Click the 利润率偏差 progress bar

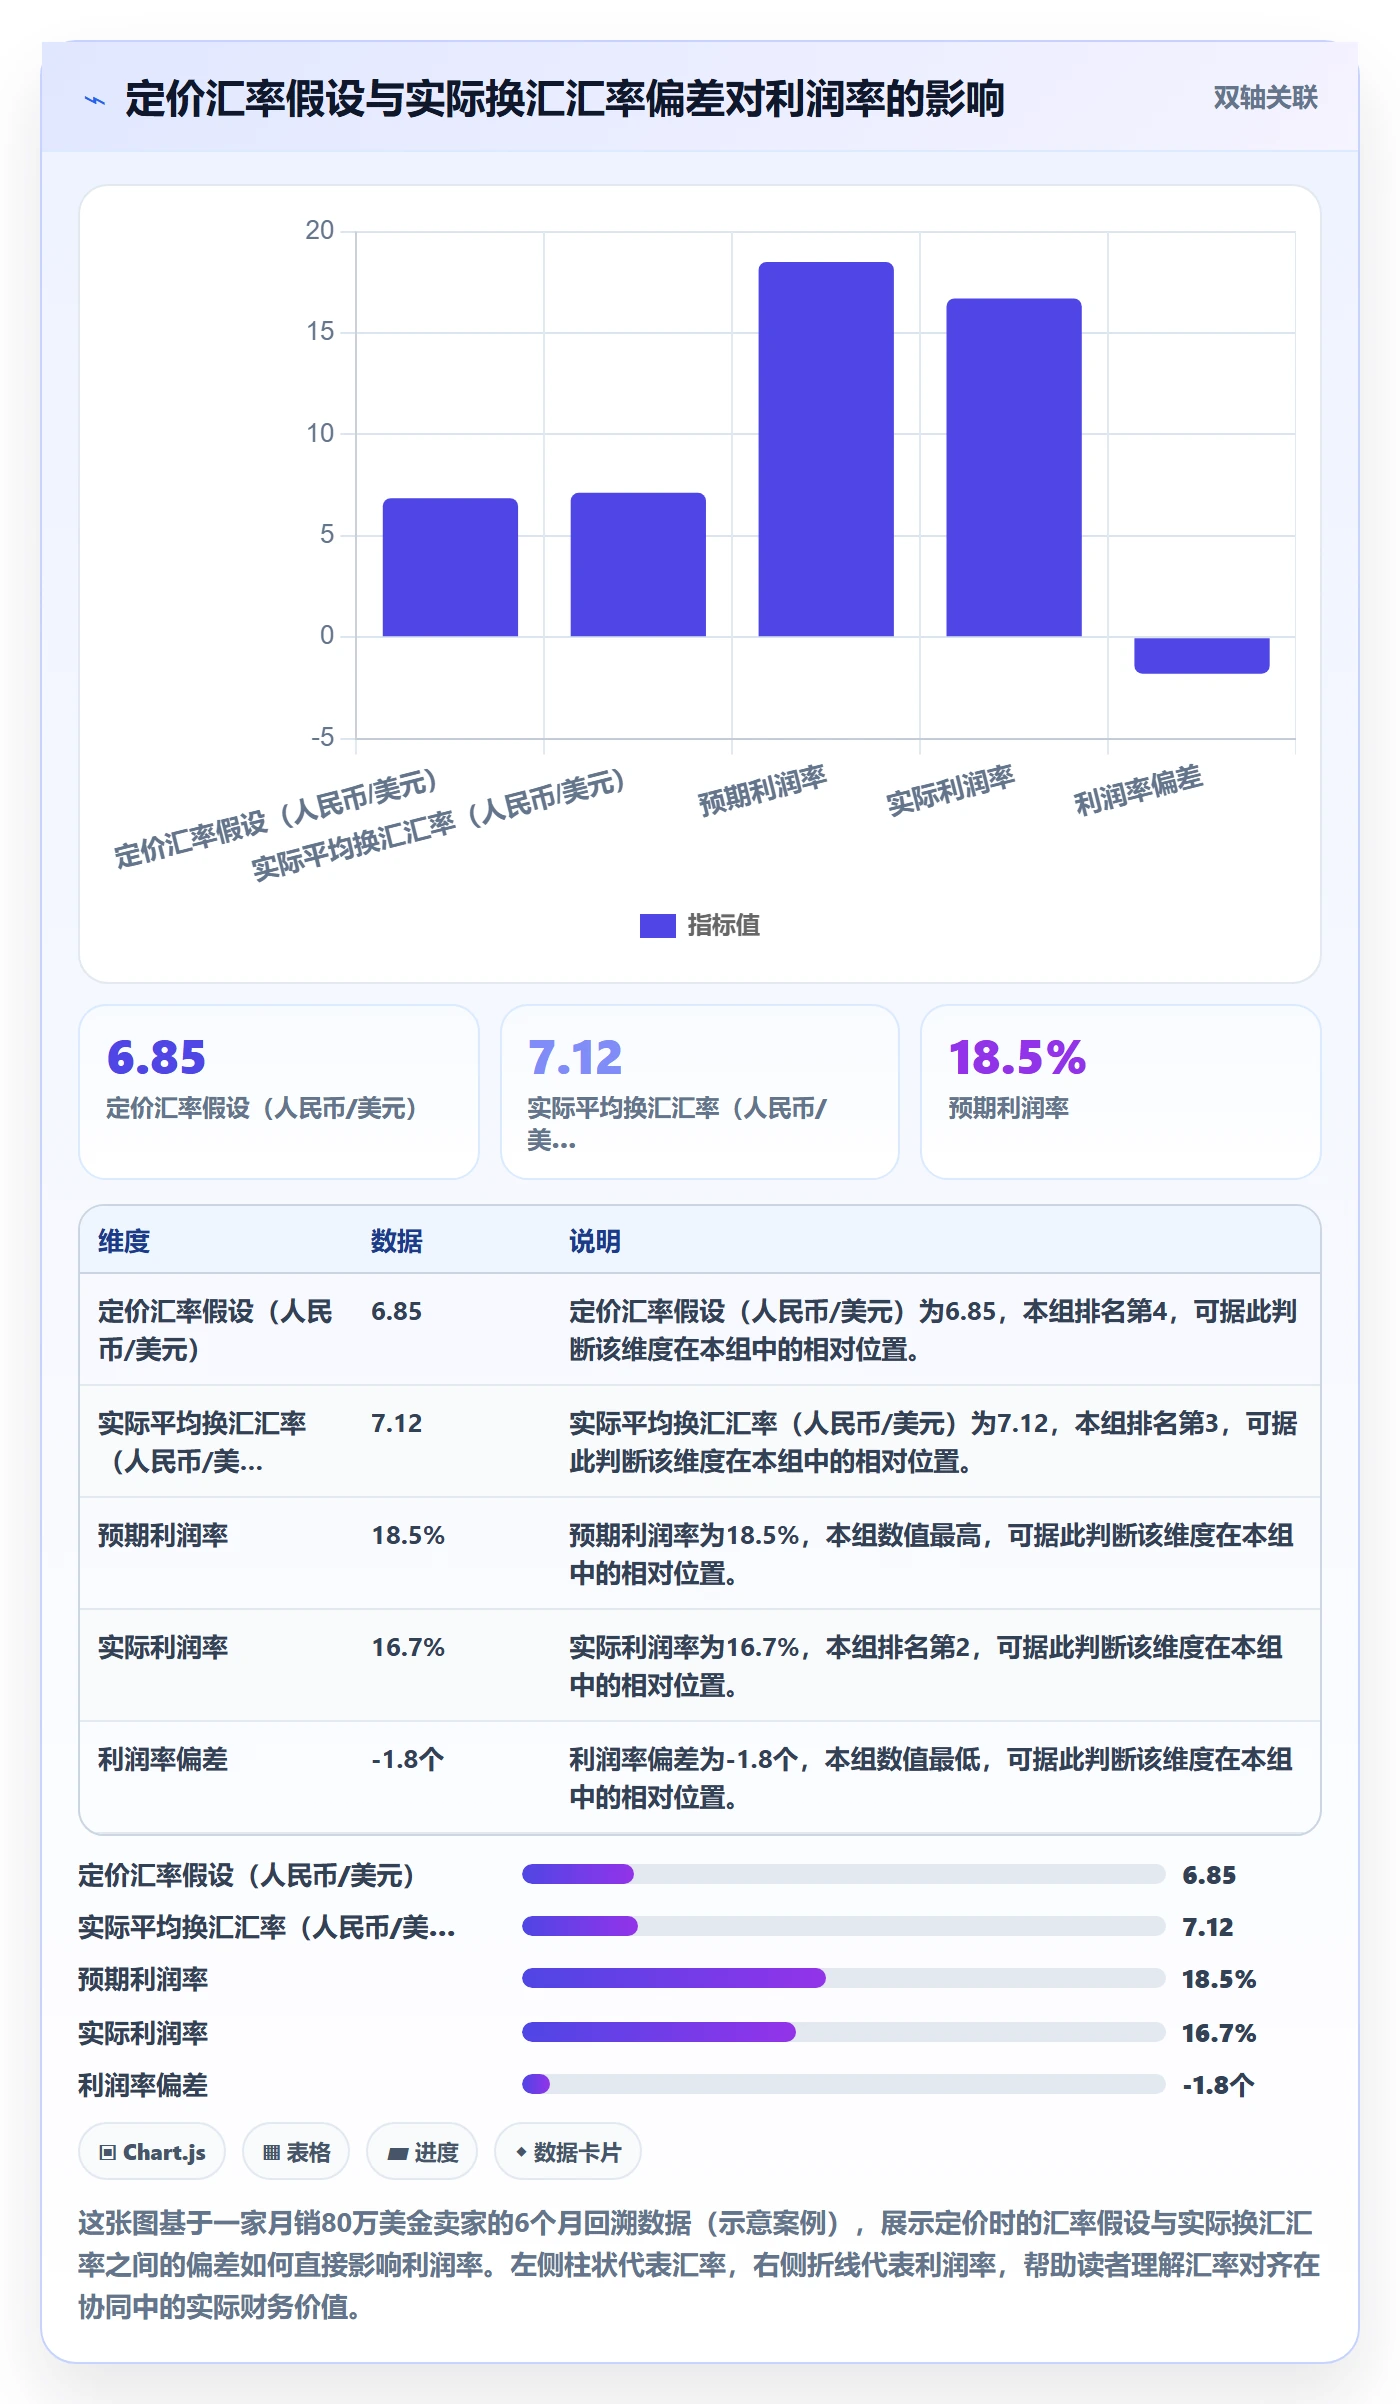[x=844, y=2084]
